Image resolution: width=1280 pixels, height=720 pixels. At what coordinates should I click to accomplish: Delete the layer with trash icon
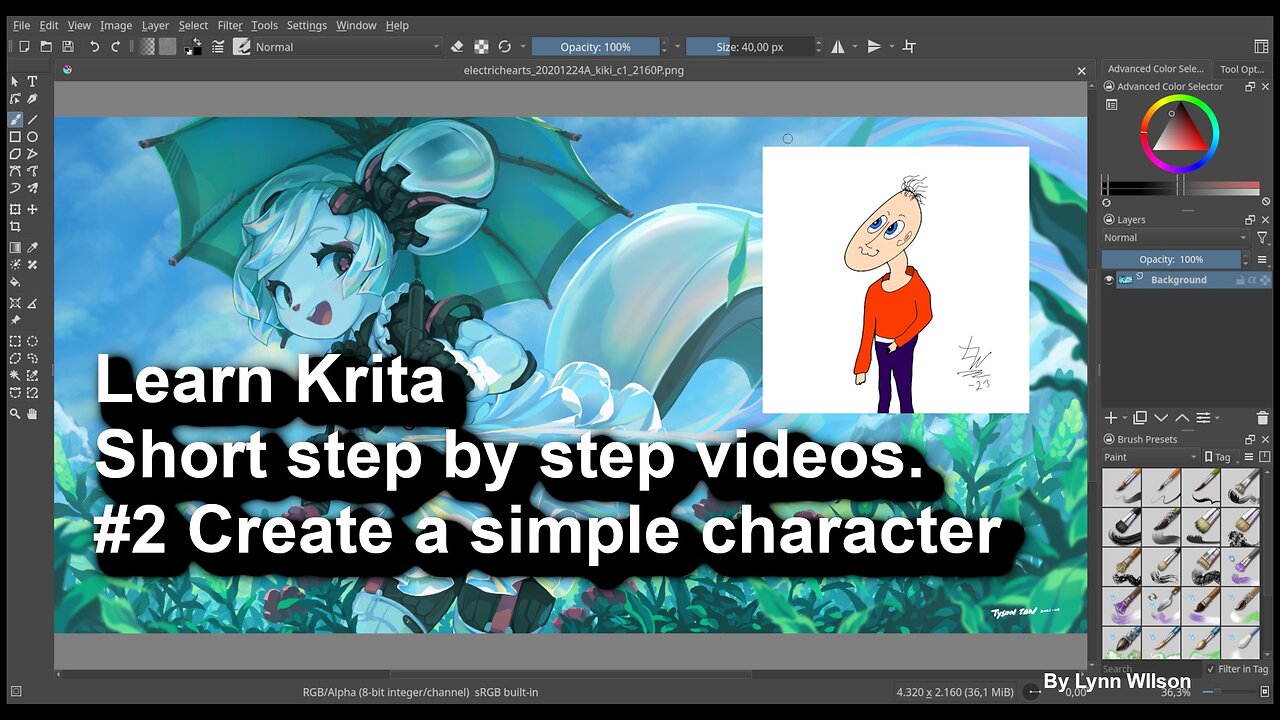click(1262, 418)
